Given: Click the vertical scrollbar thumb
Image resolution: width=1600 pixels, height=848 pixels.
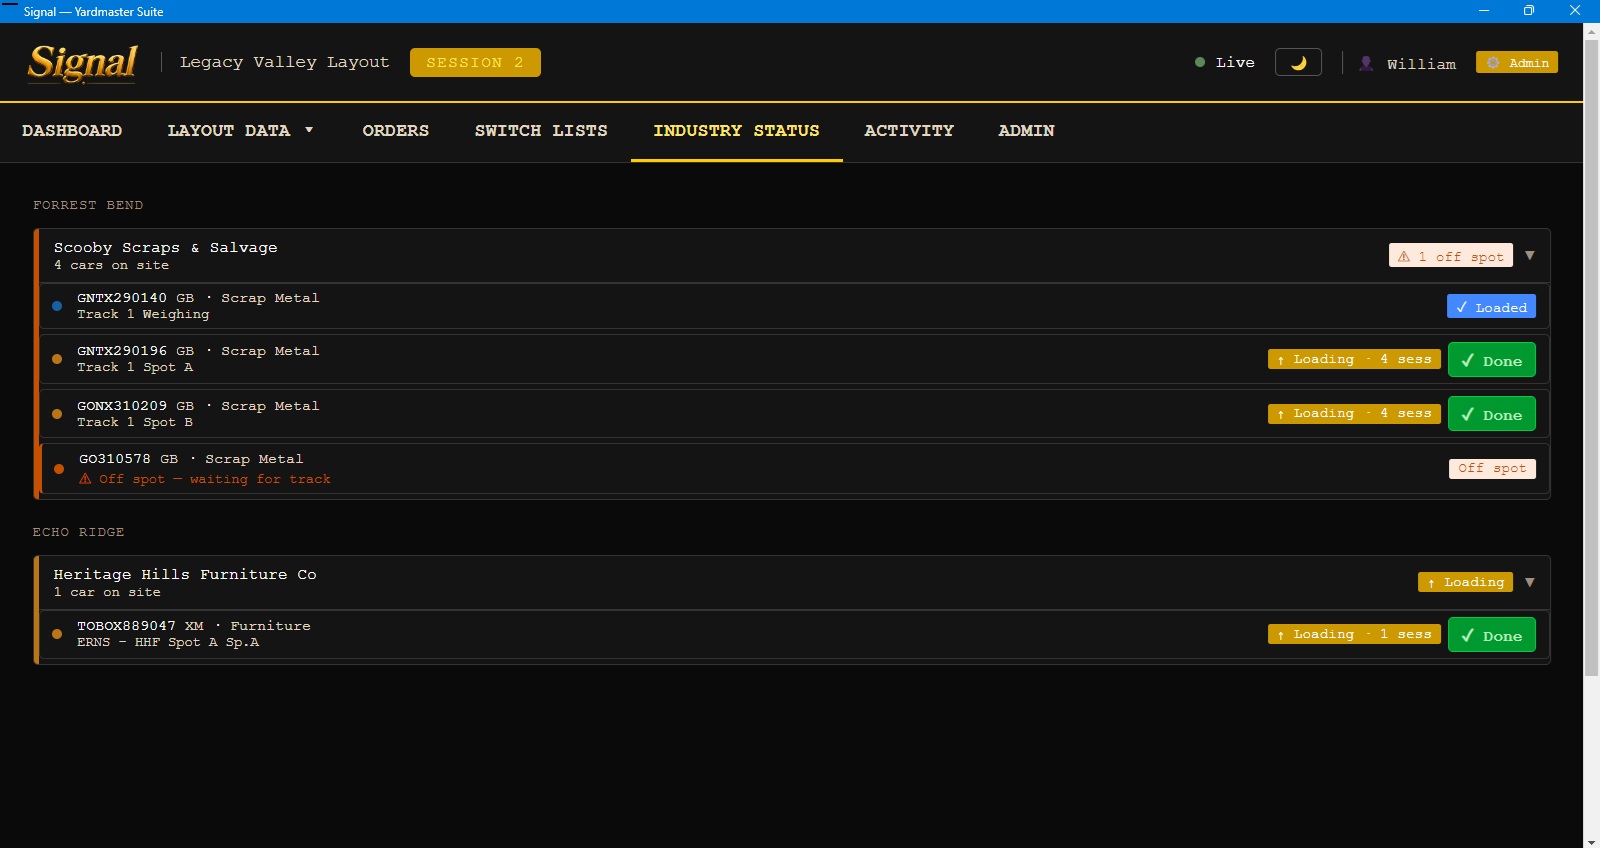Looking at the screenshot, I should pyautogui.click(x=1591, y=358).
